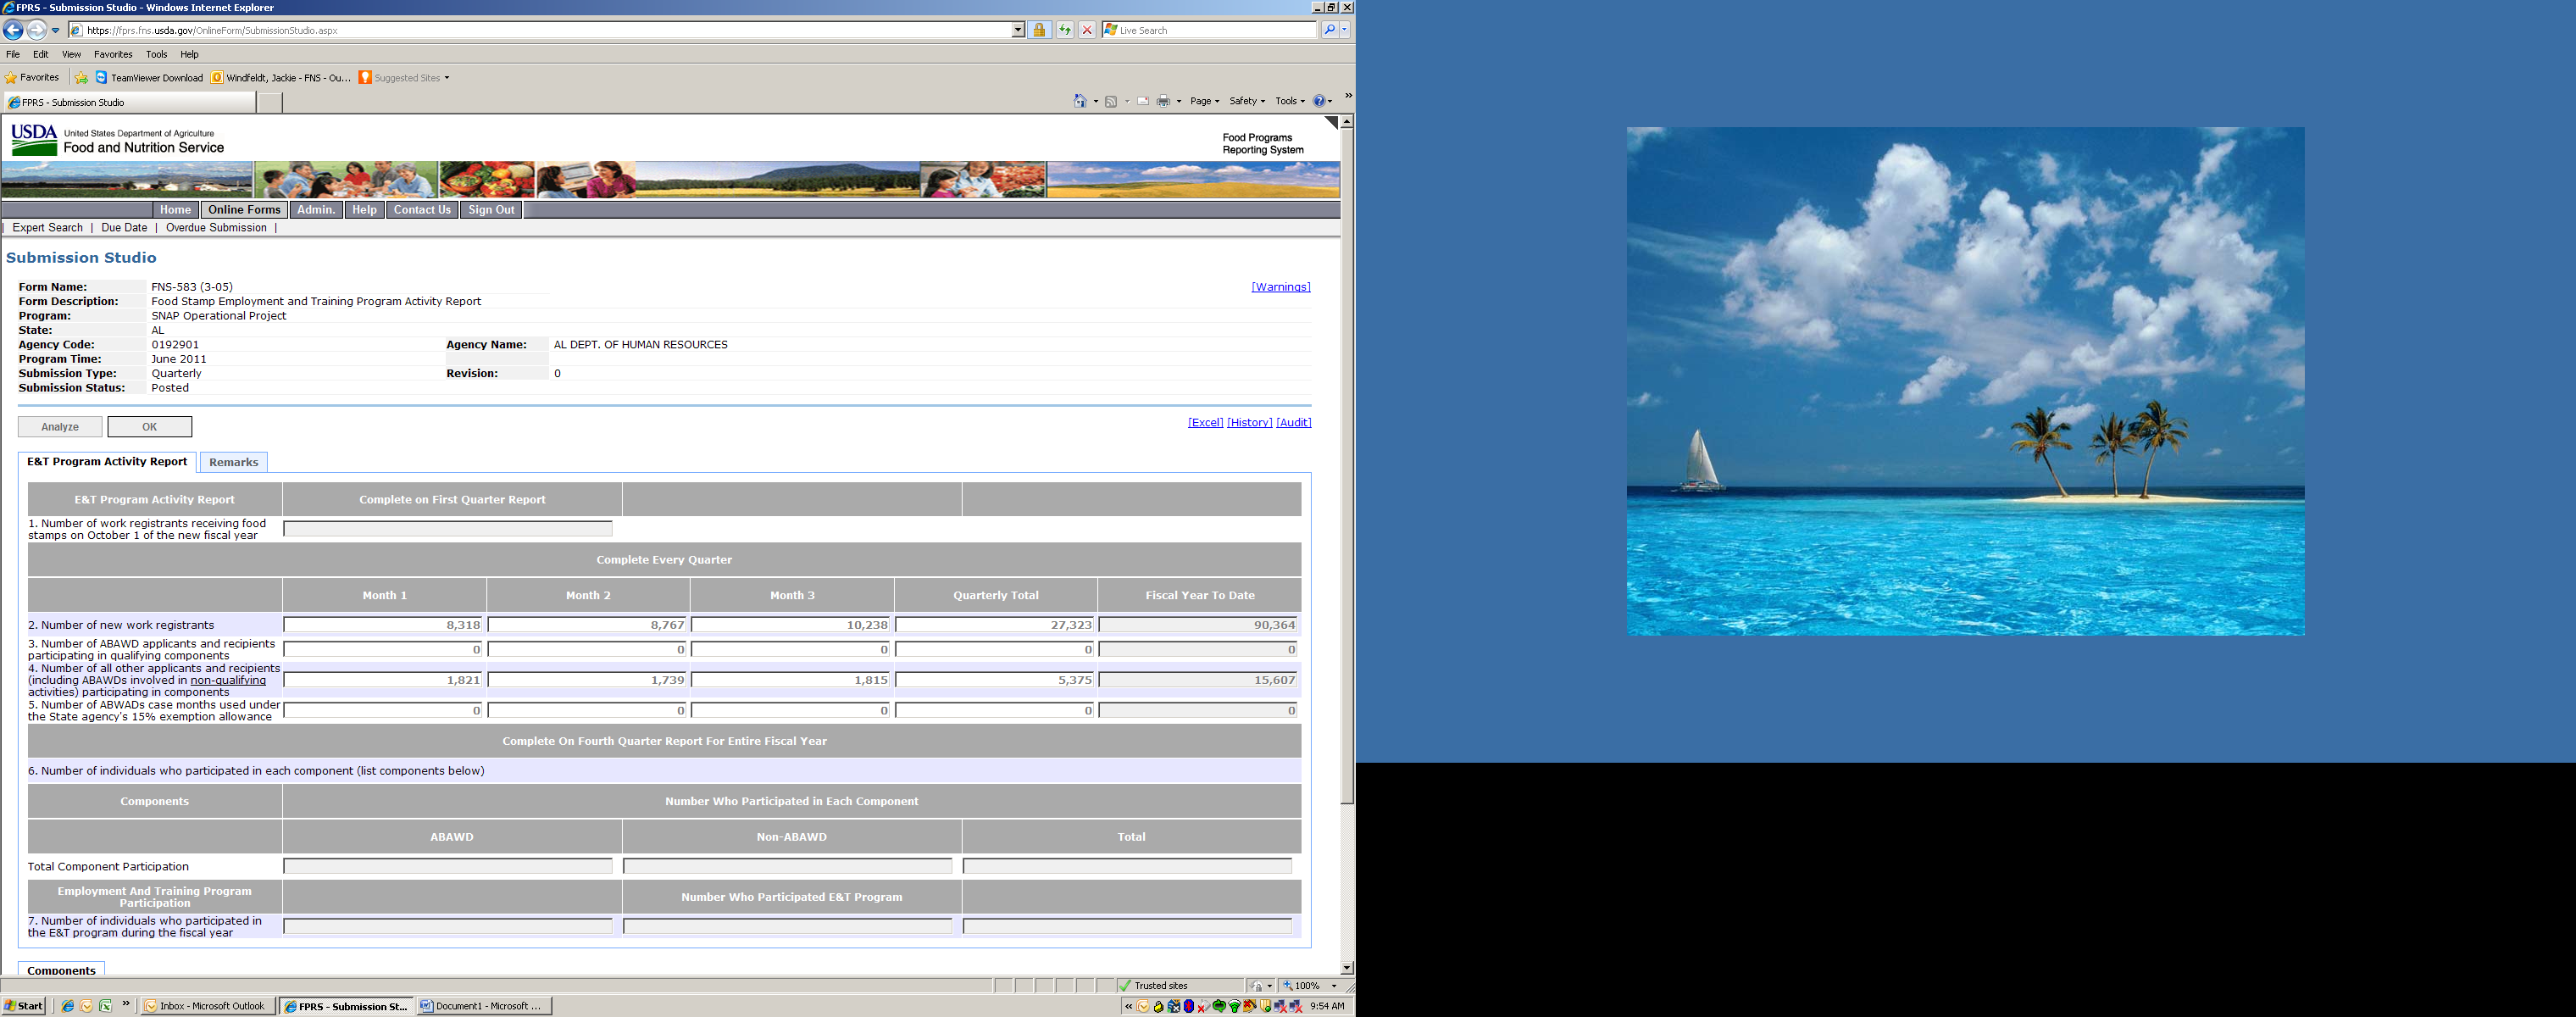Click the IE home page icon

pos(1080,101)
